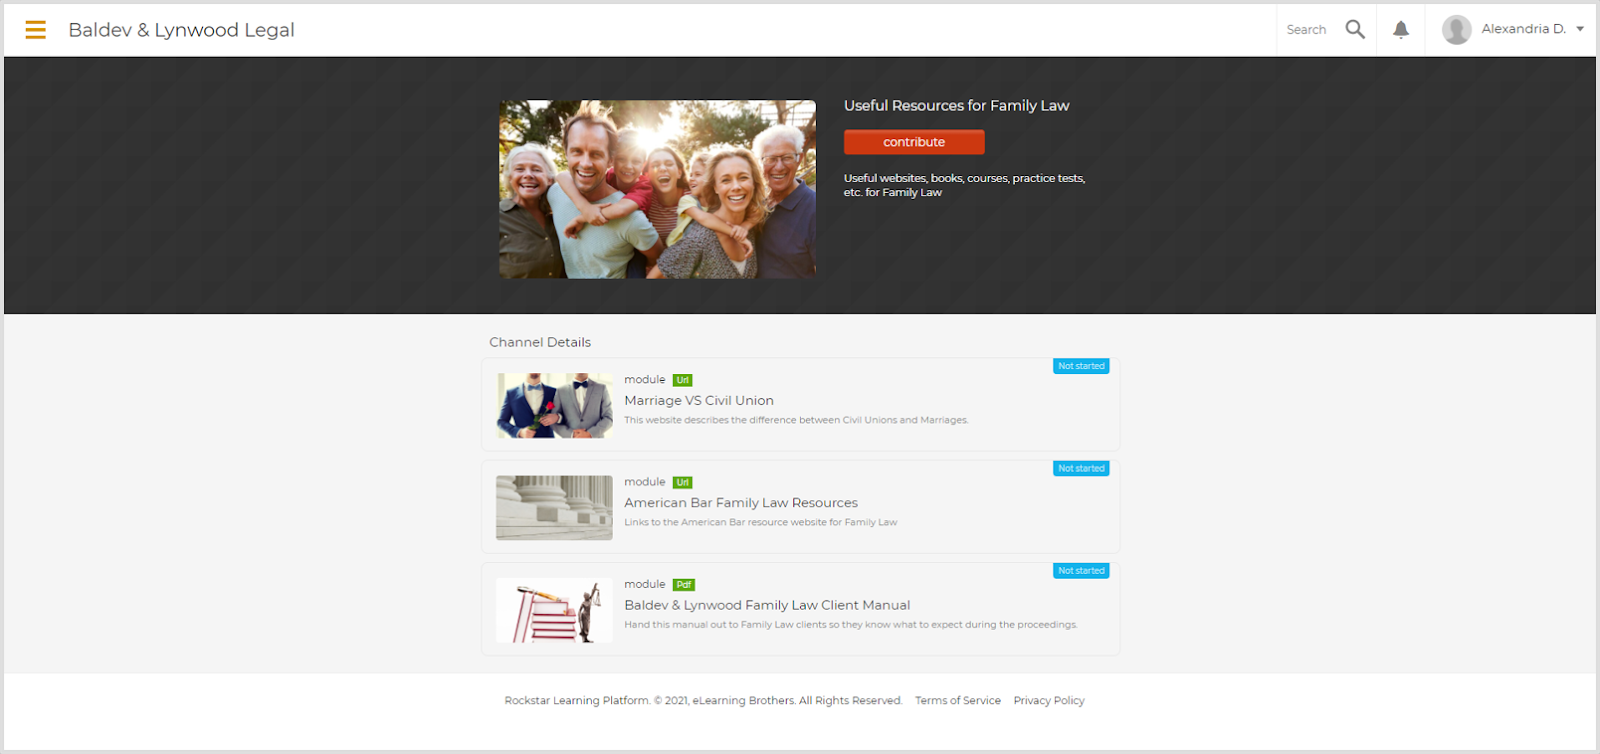Click the Alexandria D. user name

click(1523, 29)
